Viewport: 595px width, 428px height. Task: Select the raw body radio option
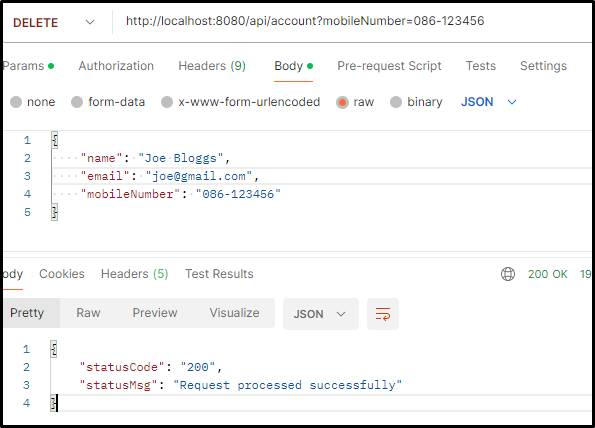(342, 102)
